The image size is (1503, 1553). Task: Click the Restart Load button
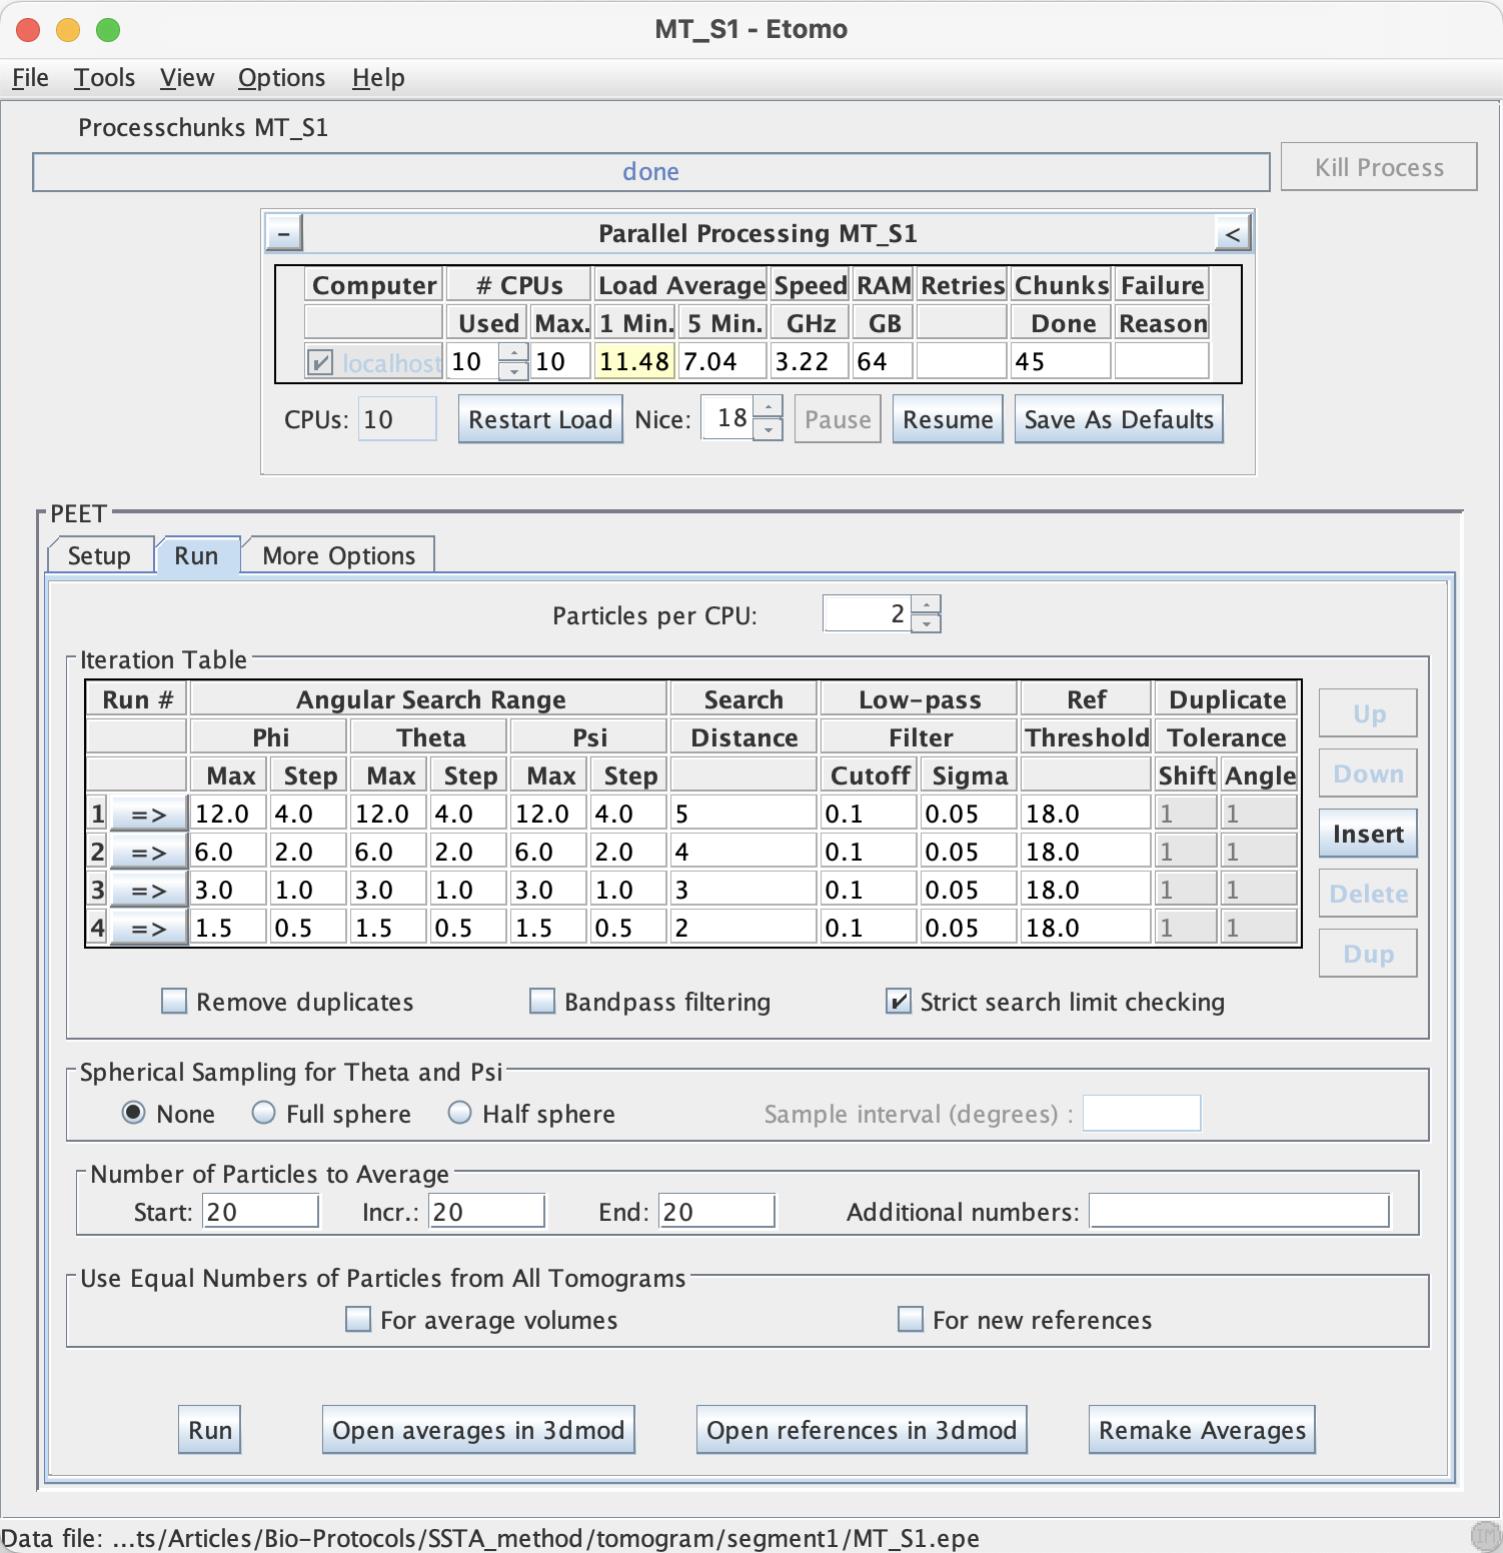point(540,419)
